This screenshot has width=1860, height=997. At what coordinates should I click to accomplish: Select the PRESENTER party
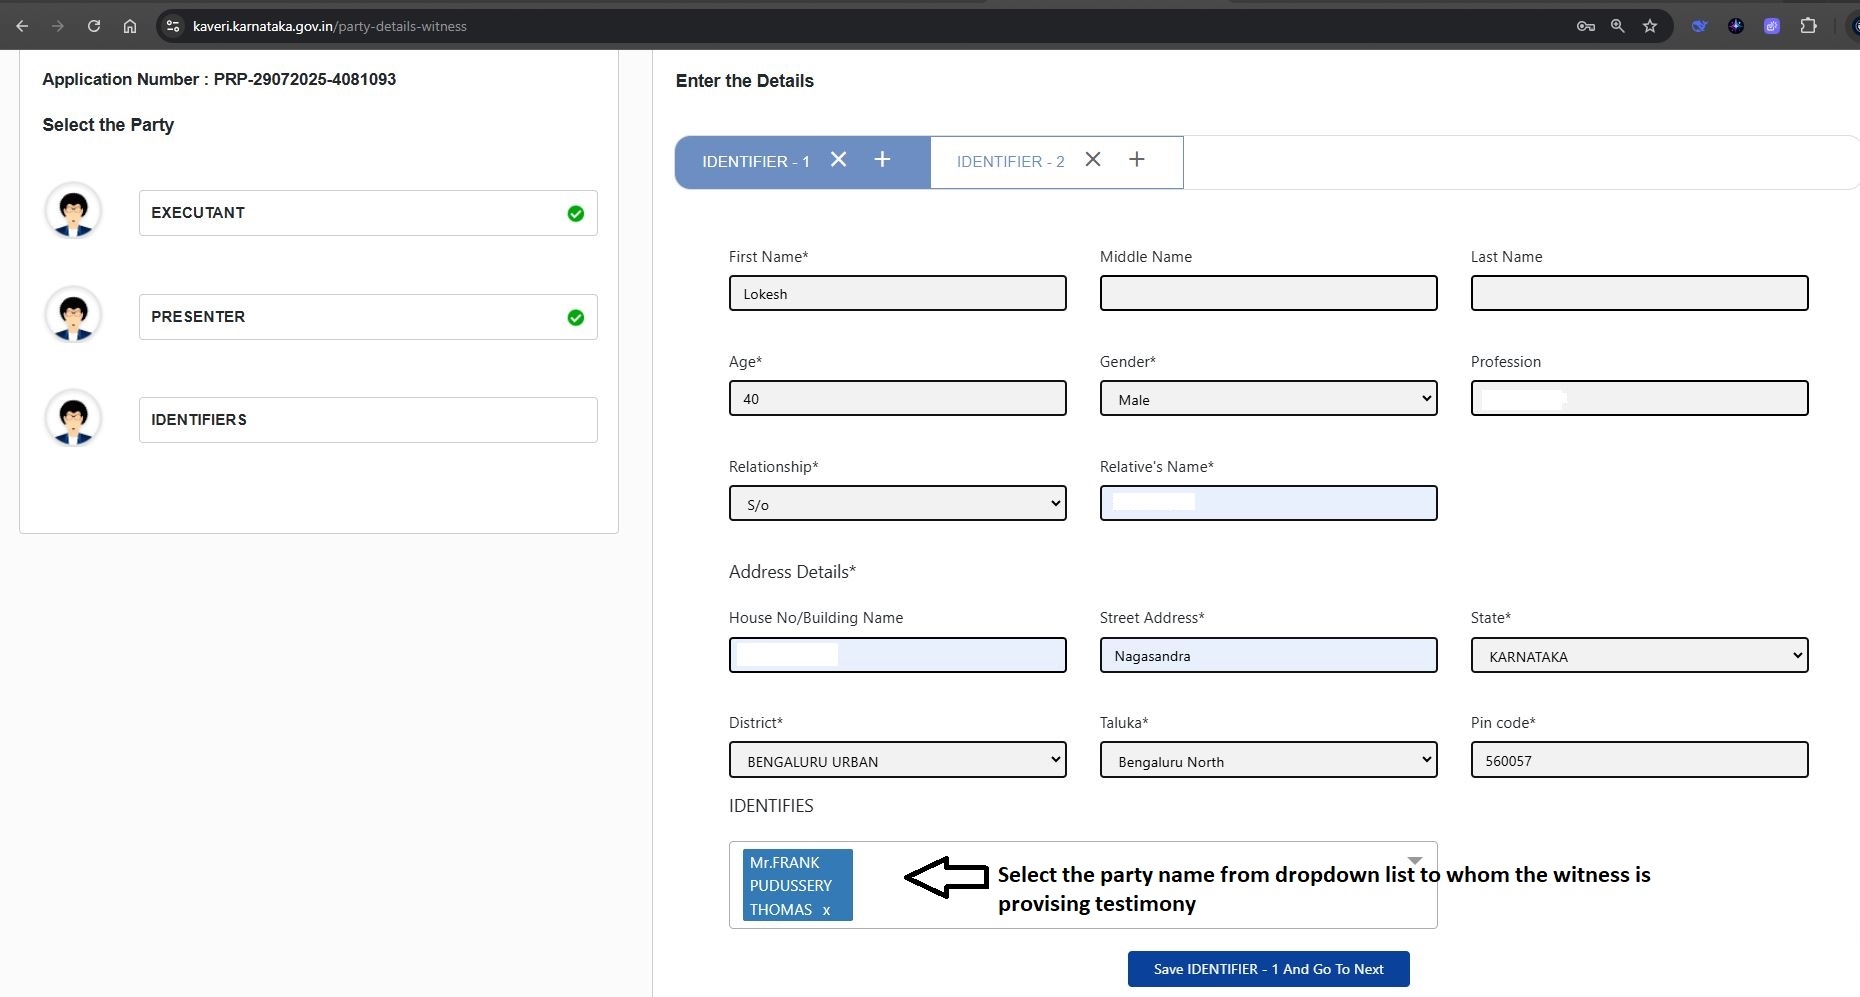click(367, 317)
